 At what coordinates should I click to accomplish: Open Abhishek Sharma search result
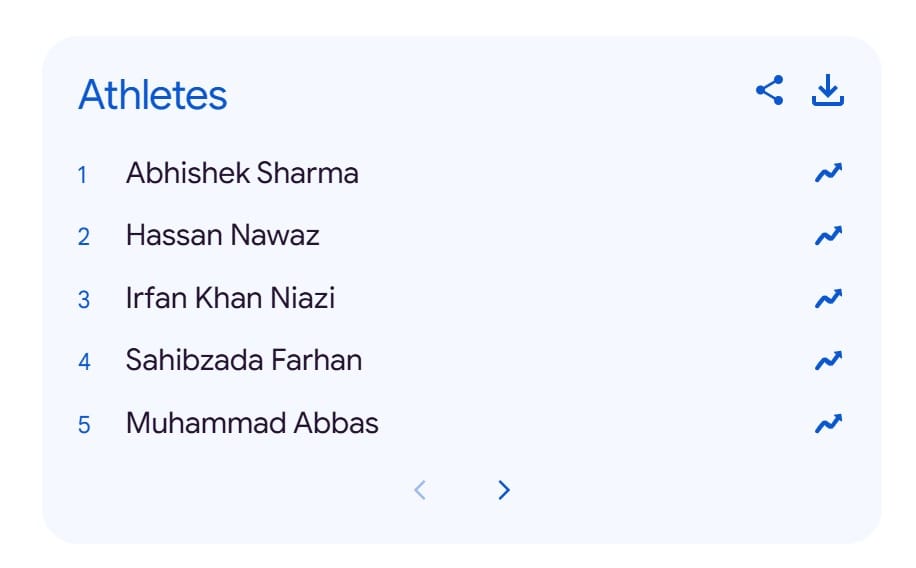pyautogui.click(x=242, y=174)
